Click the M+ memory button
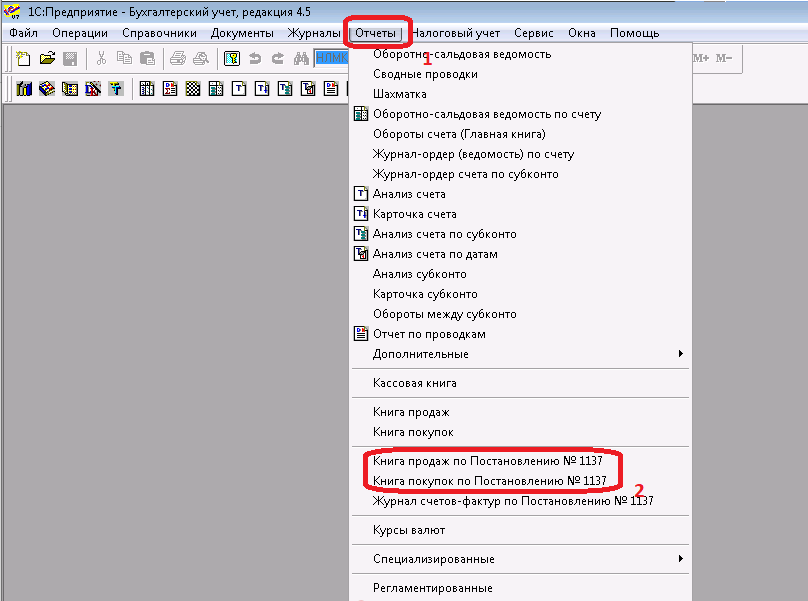This screenshot has height=601, width=808. [701, 58]
